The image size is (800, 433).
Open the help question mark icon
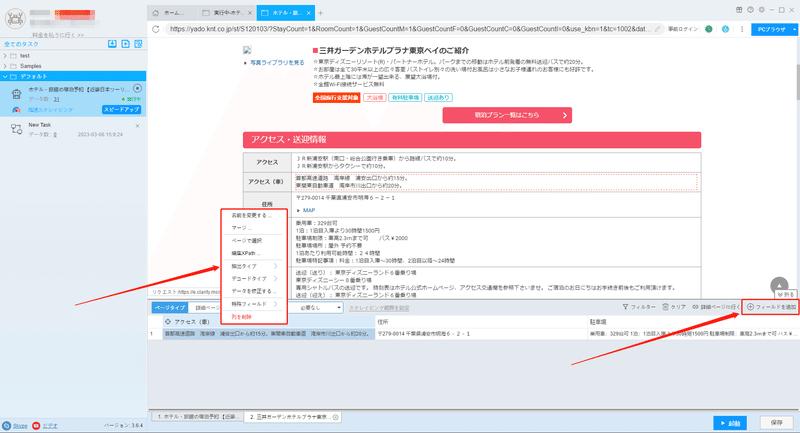750,10
